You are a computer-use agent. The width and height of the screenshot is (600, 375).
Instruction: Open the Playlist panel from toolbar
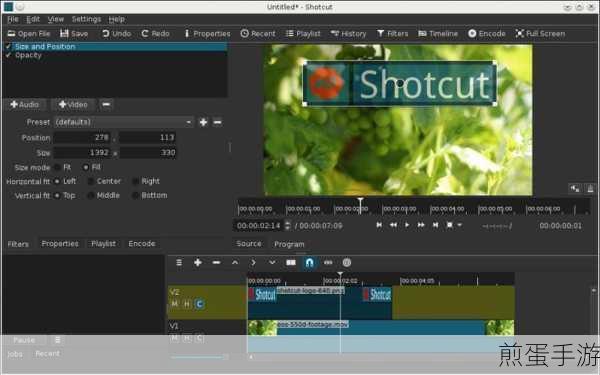pos(303,34)
